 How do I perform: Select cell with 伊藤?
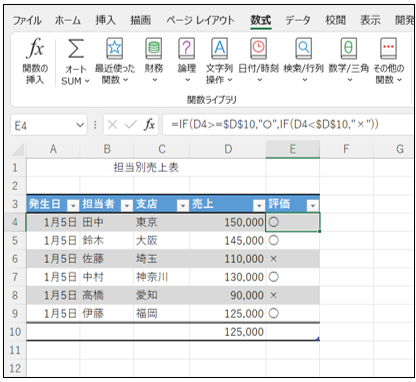coord(107,314)
